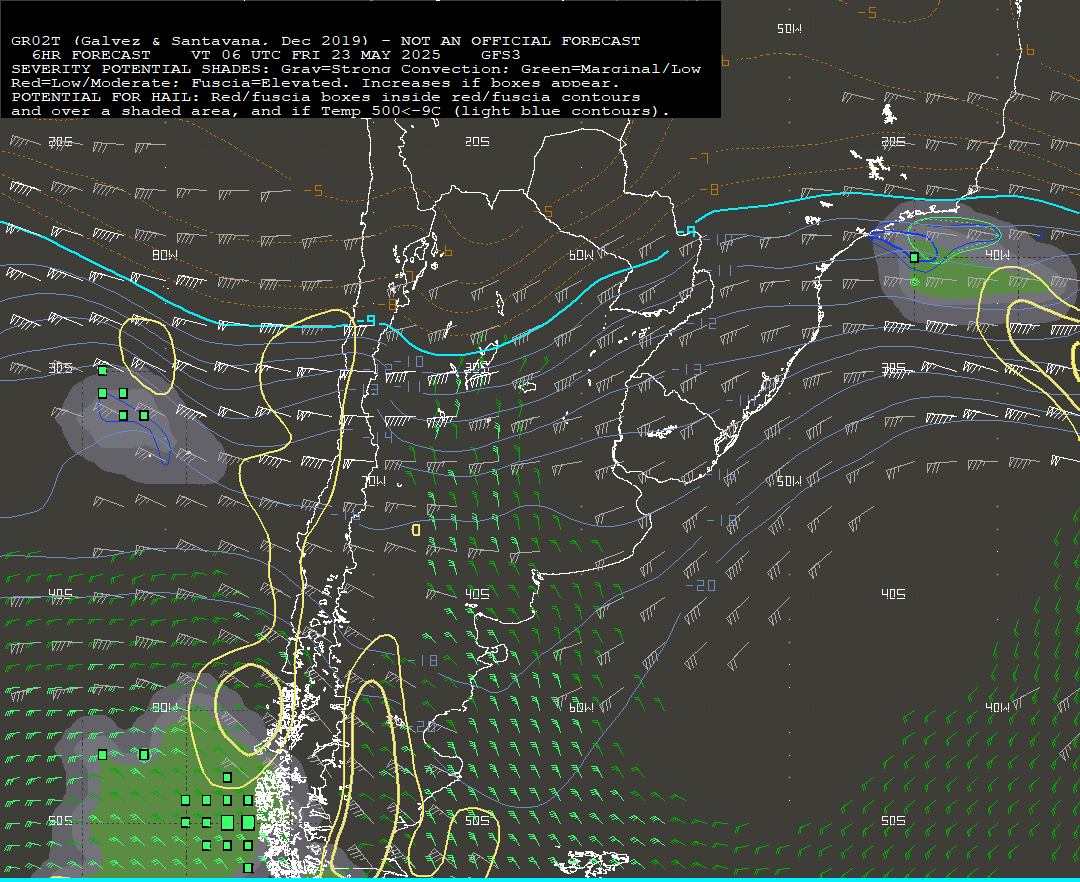Click '50W' label right of legend box
This screenshot has height=882, width=1080.
pos(789,28)
